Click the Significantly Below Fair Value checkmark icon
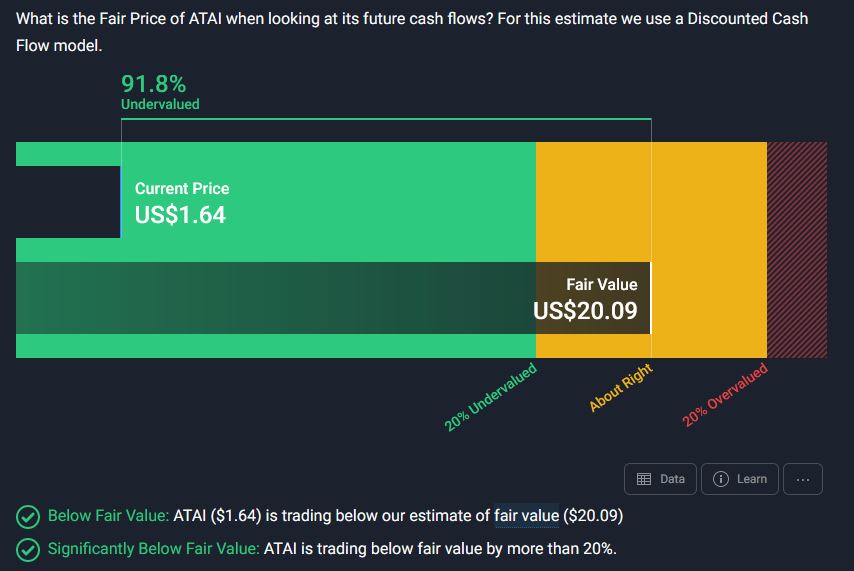The height and width of the screenshot is (571, 854). [x=28, y=549]
